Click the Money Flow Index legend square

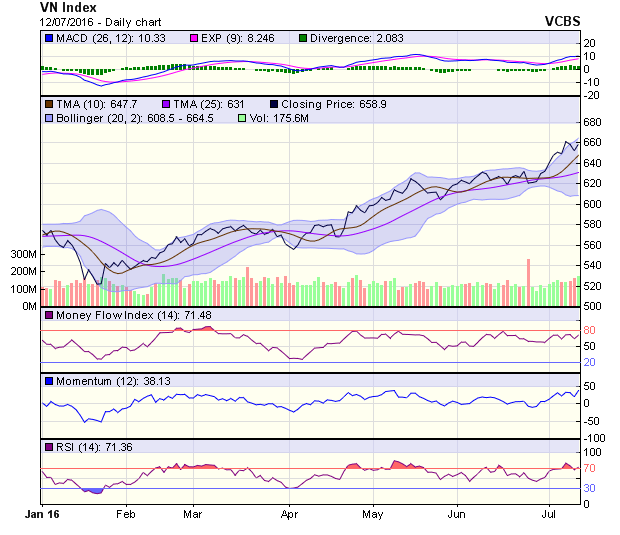click(48, 316)
